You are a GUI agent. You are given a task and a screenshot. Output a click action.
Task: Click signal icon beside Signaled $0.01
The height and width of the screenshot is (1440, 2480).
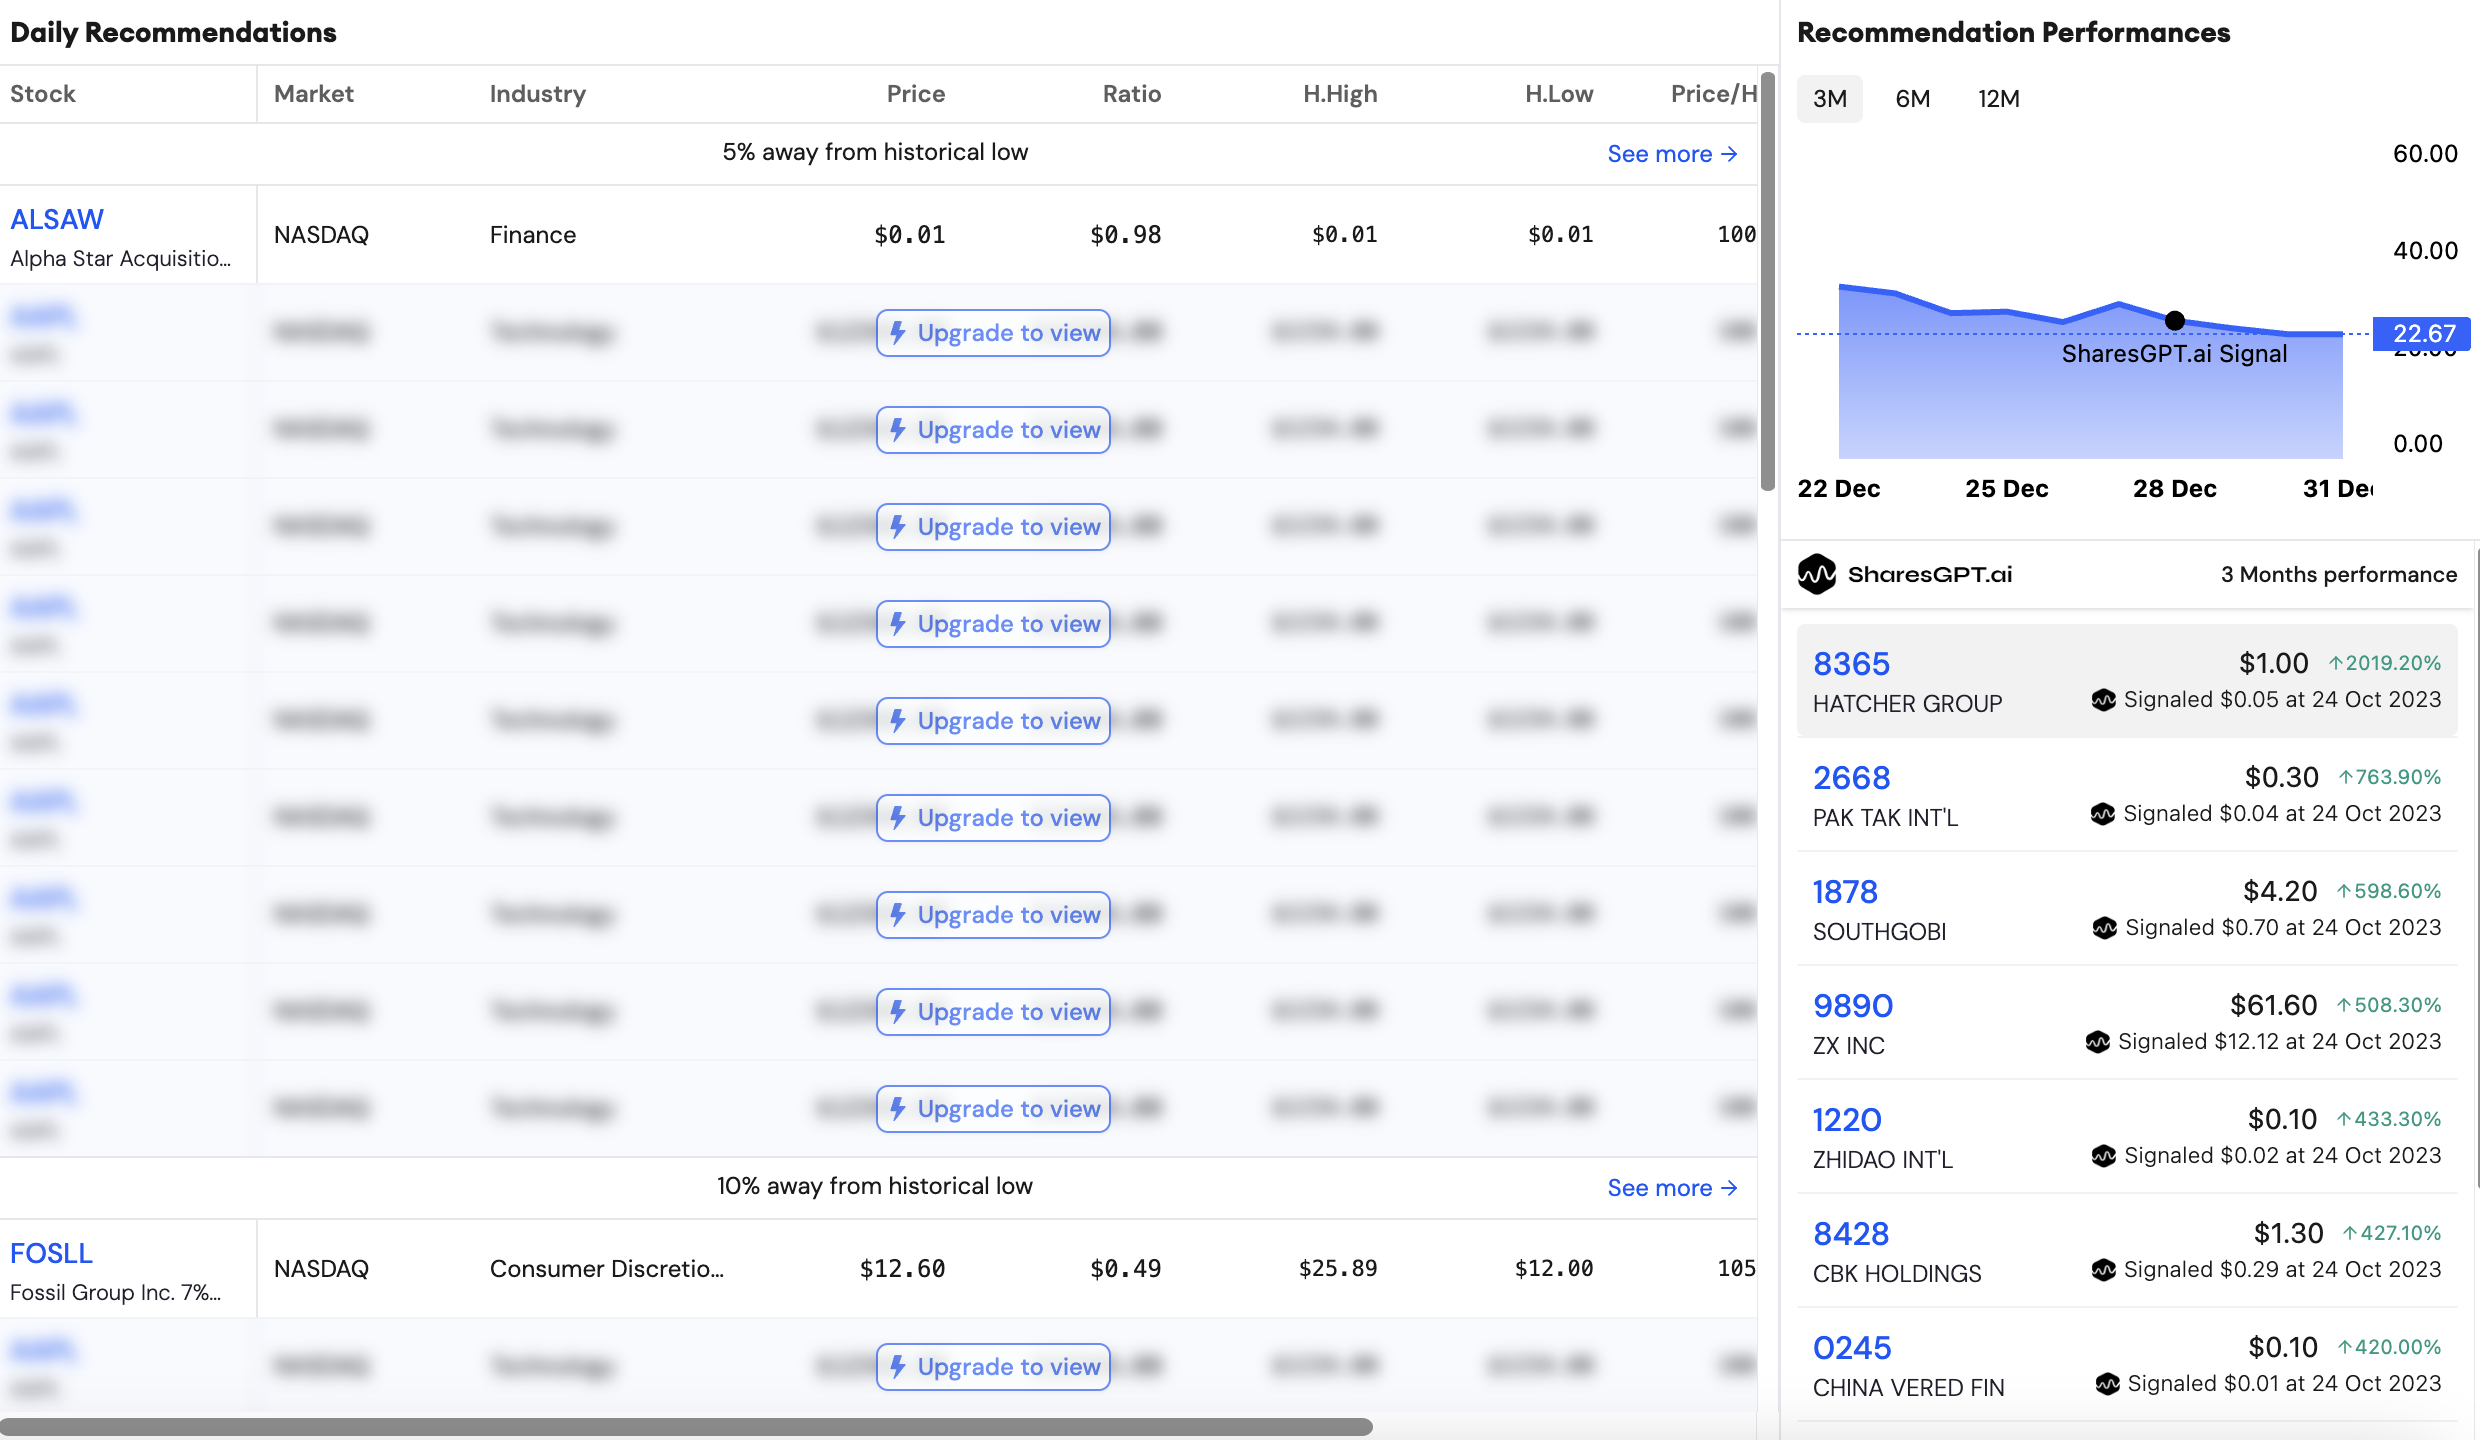pyautogui.click(x=2108, y=1384)
